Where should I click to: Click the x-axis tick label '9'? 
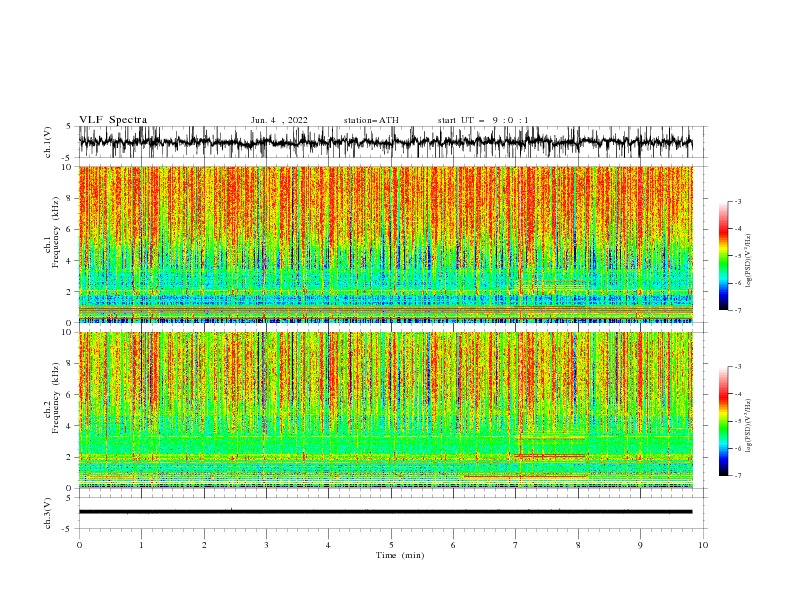click(640, 545)
